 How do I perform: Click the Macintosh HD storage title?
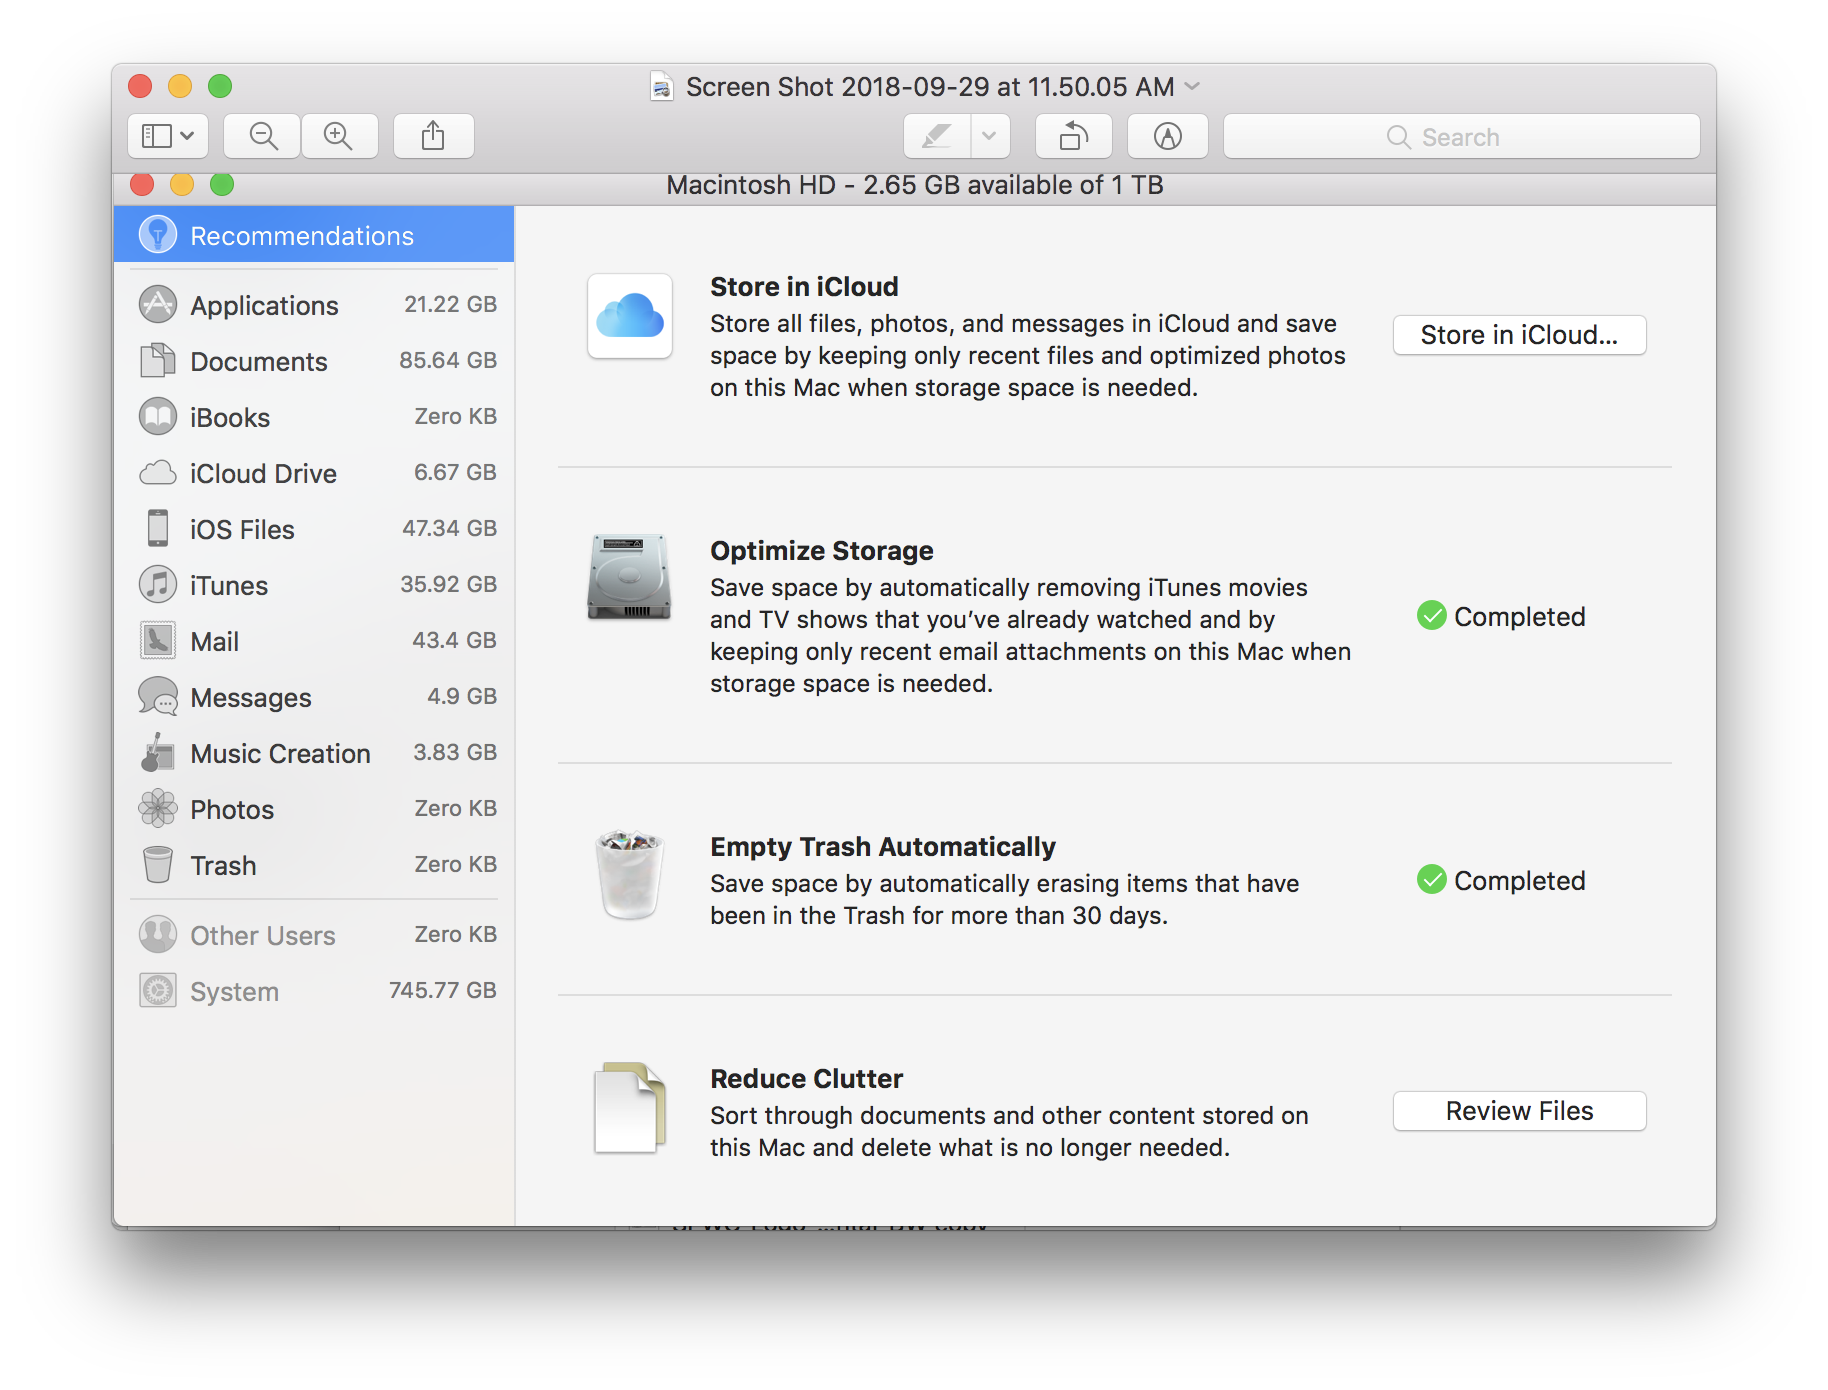click(x=915, y=185)
